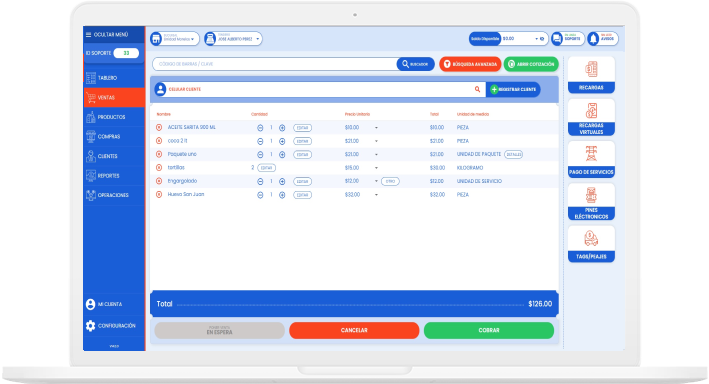
Task: Remove Paquete uno from the sale
Action: coord(159,154)
